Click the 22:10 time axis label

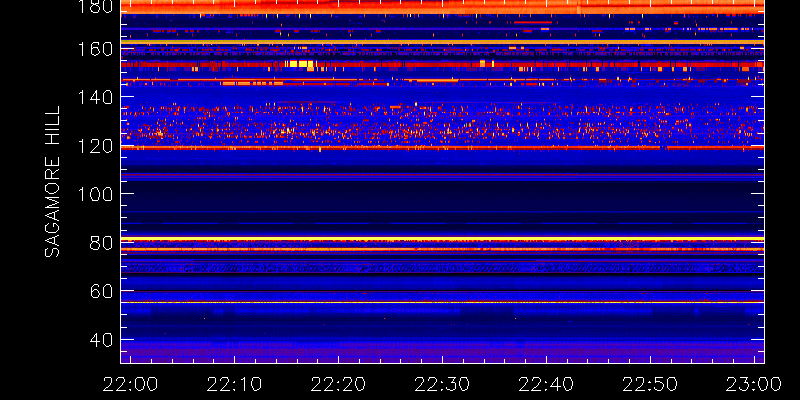pyautogui.click(x=234, y=383)
